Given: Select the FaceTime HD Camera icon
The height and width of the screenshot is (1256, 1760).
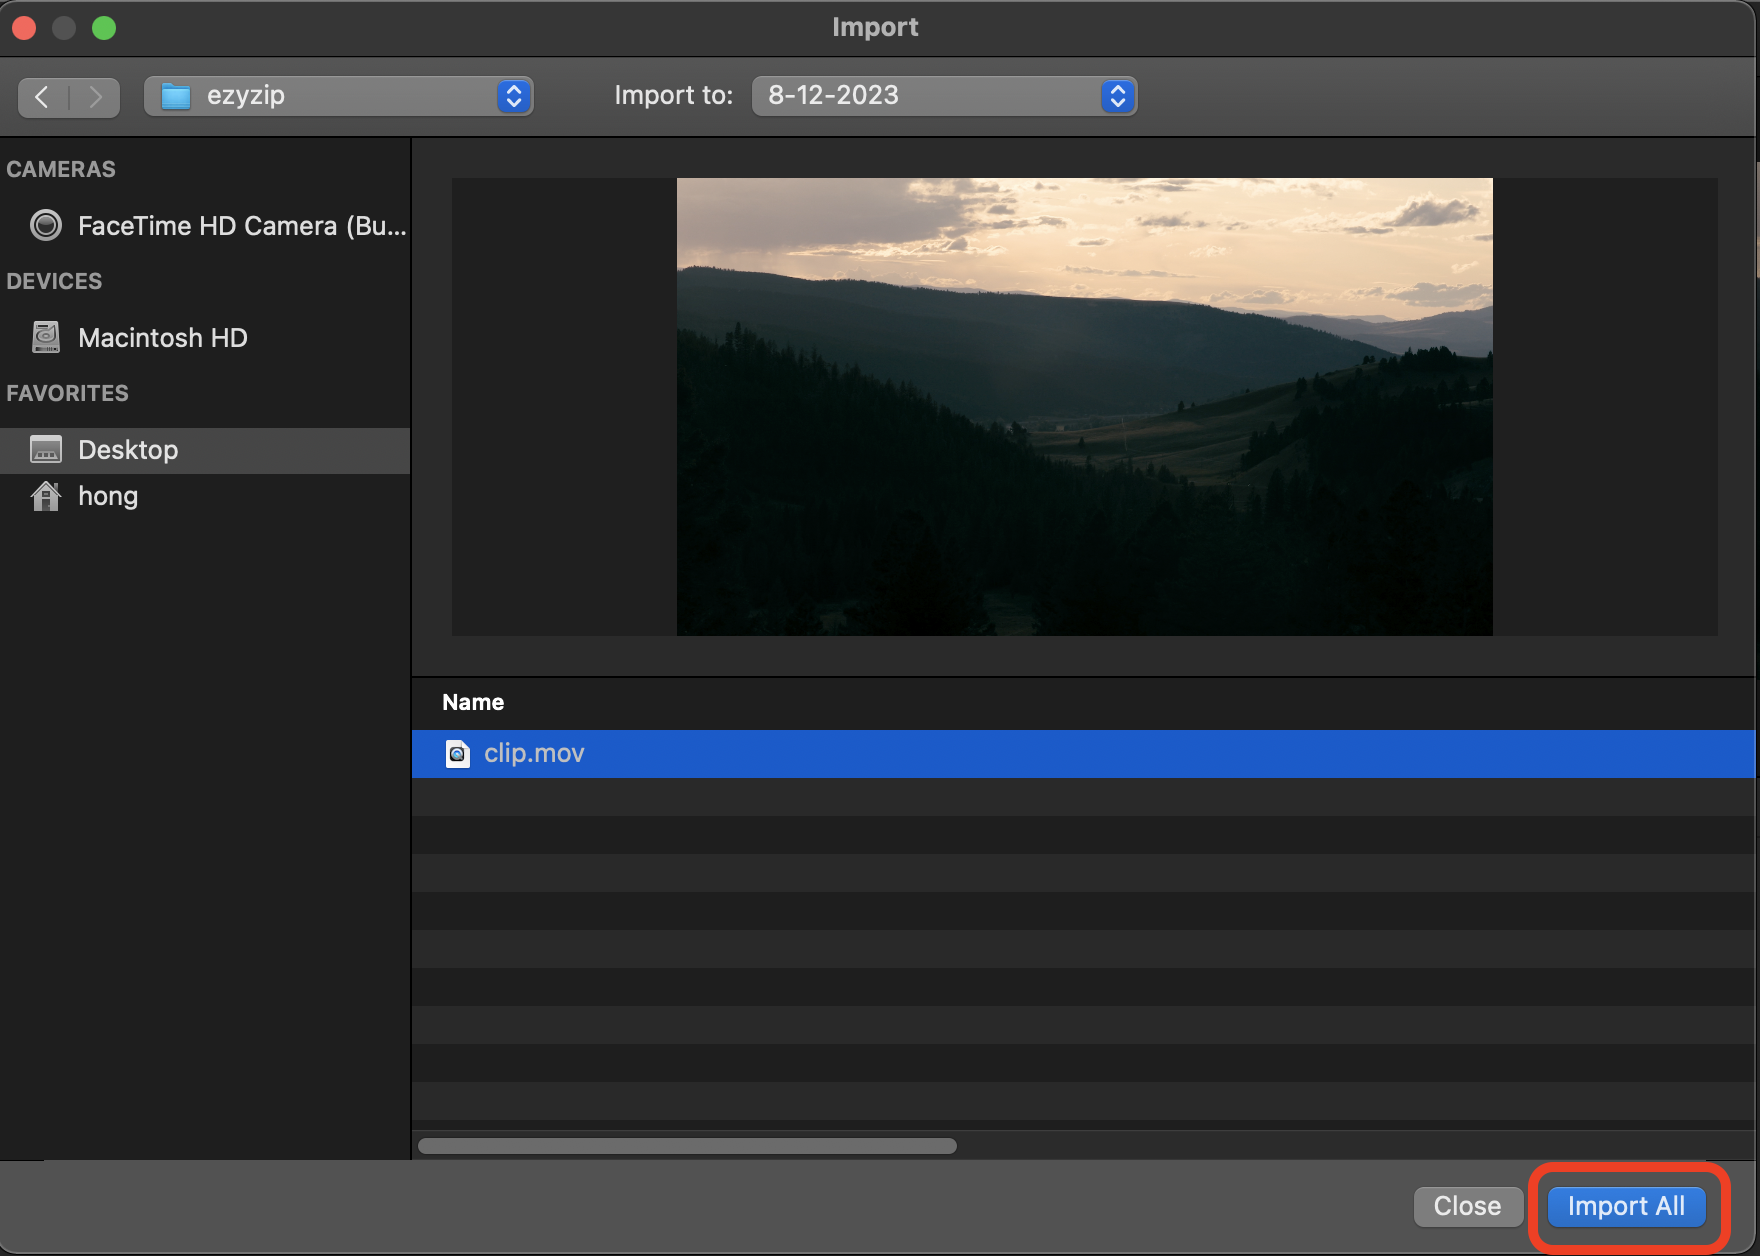Looking at the screenshot, I should pyautogui.click(x=45, y=225).
